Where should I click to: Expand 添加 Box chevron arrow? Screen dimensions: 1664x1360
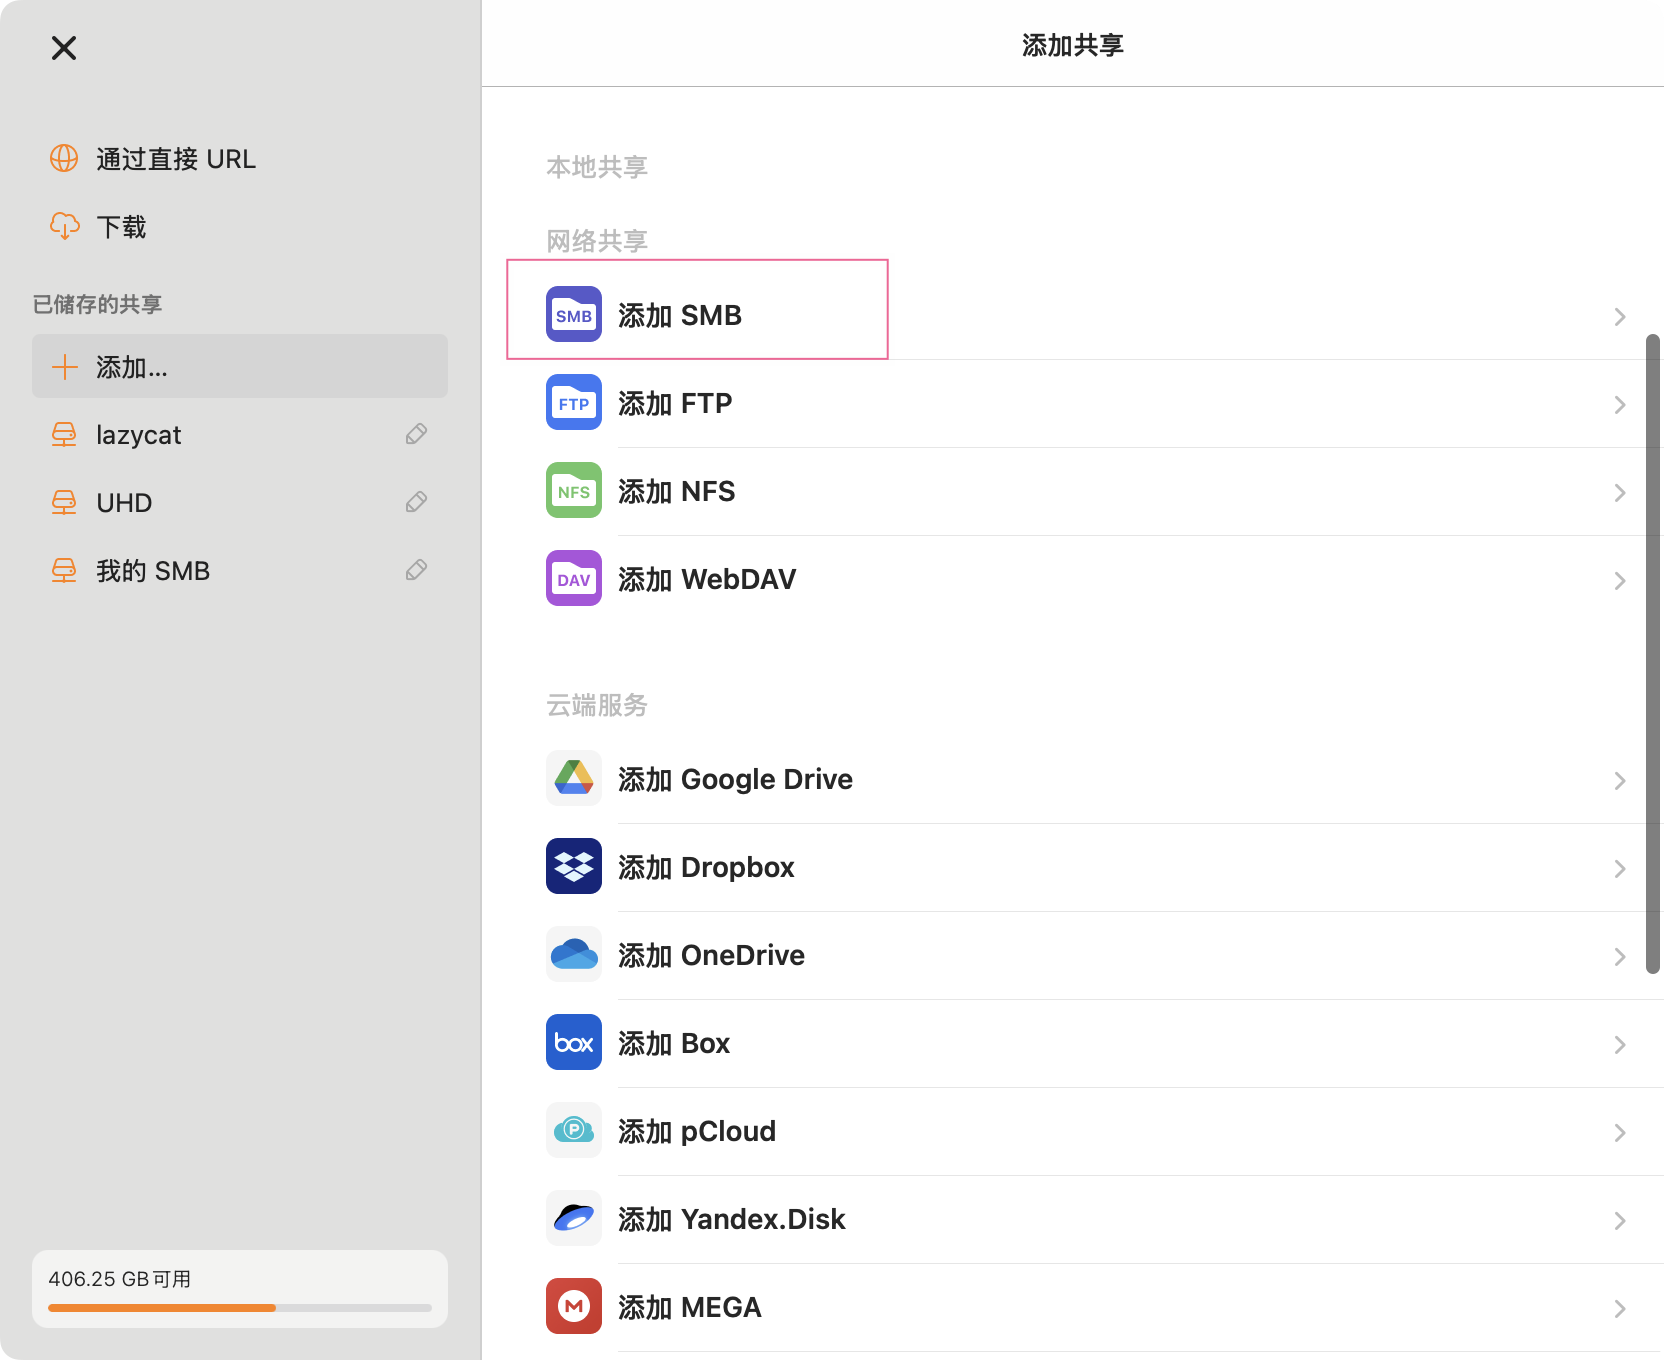(x=1619, y=1044)
